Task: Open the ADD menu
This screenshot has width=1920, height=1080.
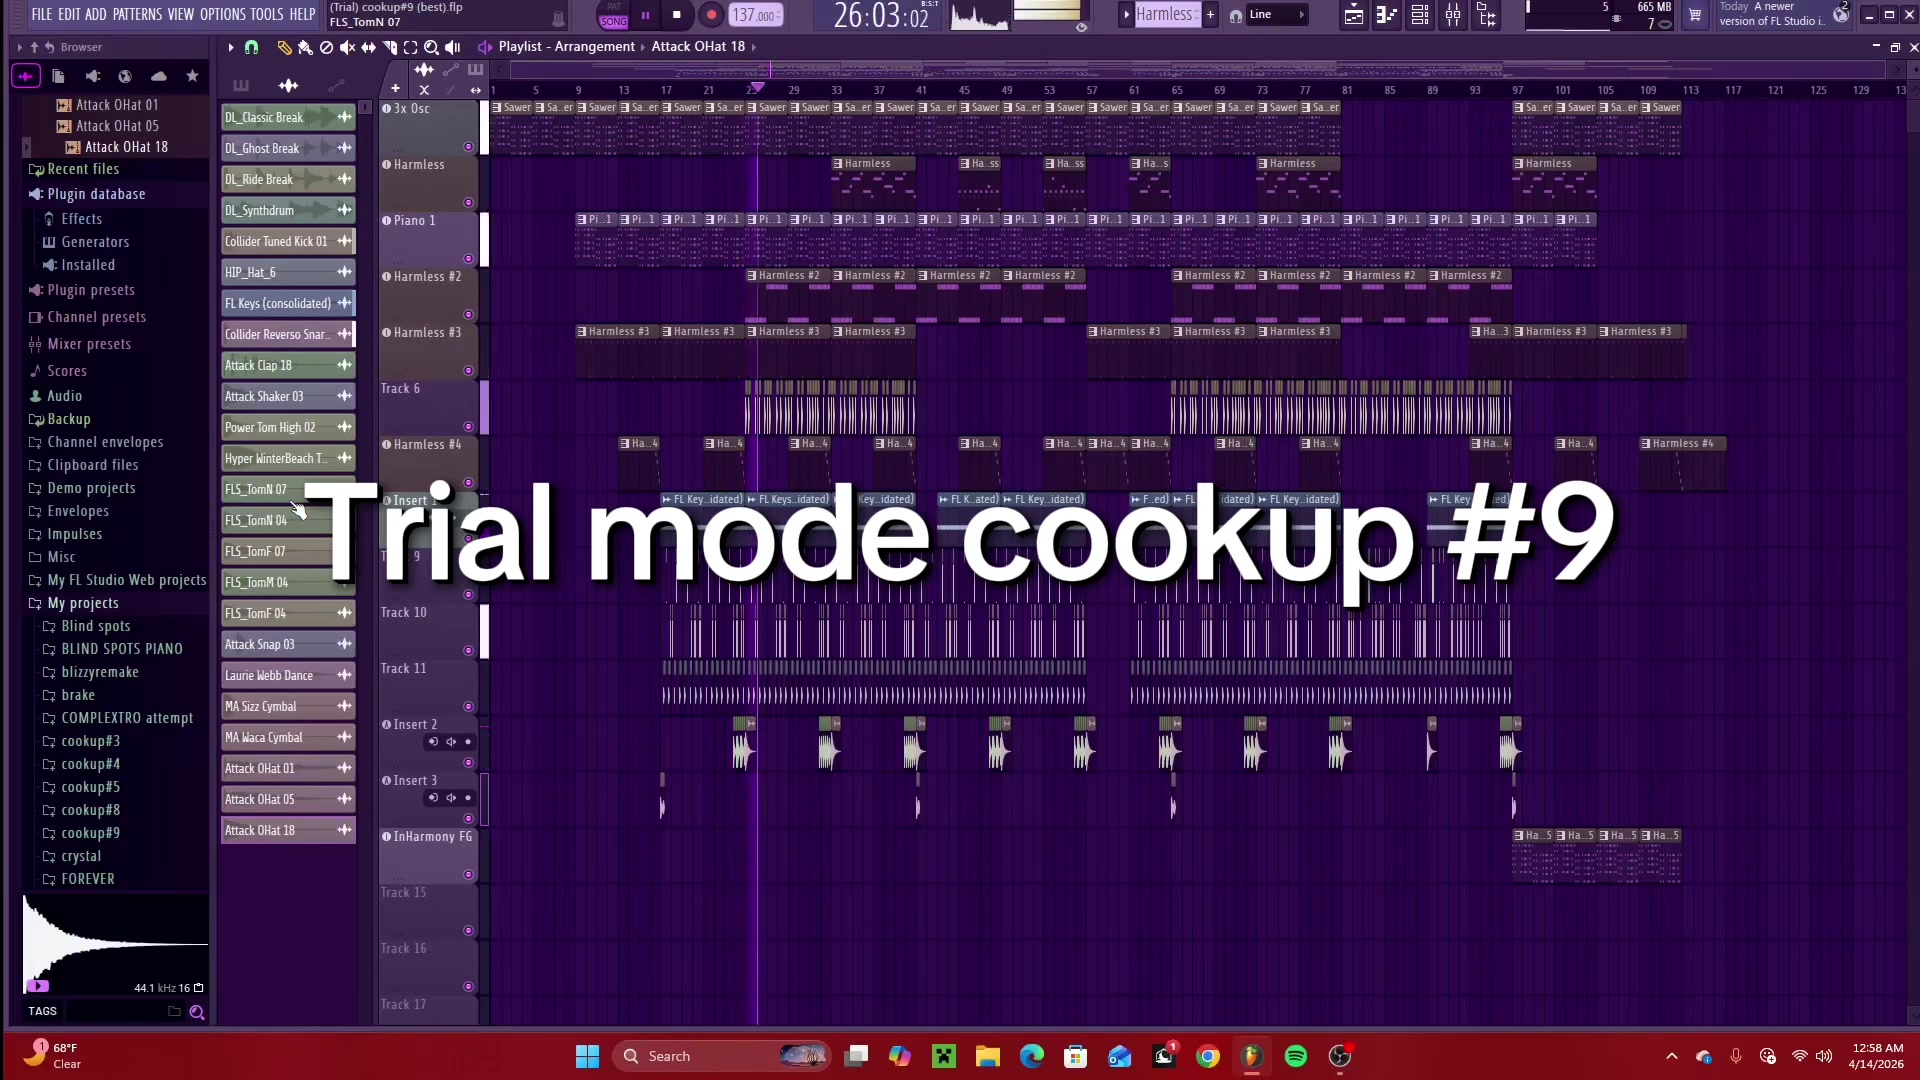Action: pos(96,14)
